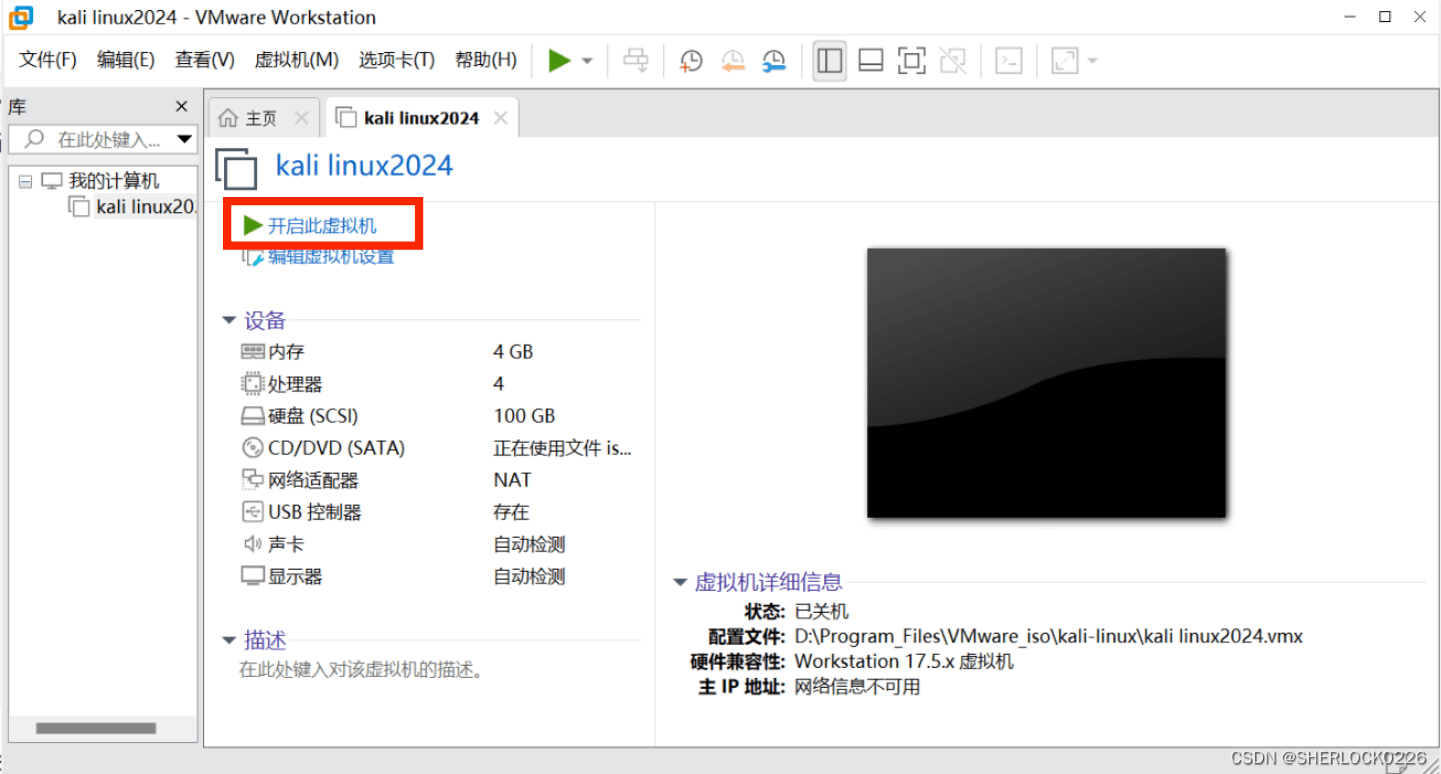Enter full screen mode icon
The width and height of the screenshot is (1441, 774).
912,61
